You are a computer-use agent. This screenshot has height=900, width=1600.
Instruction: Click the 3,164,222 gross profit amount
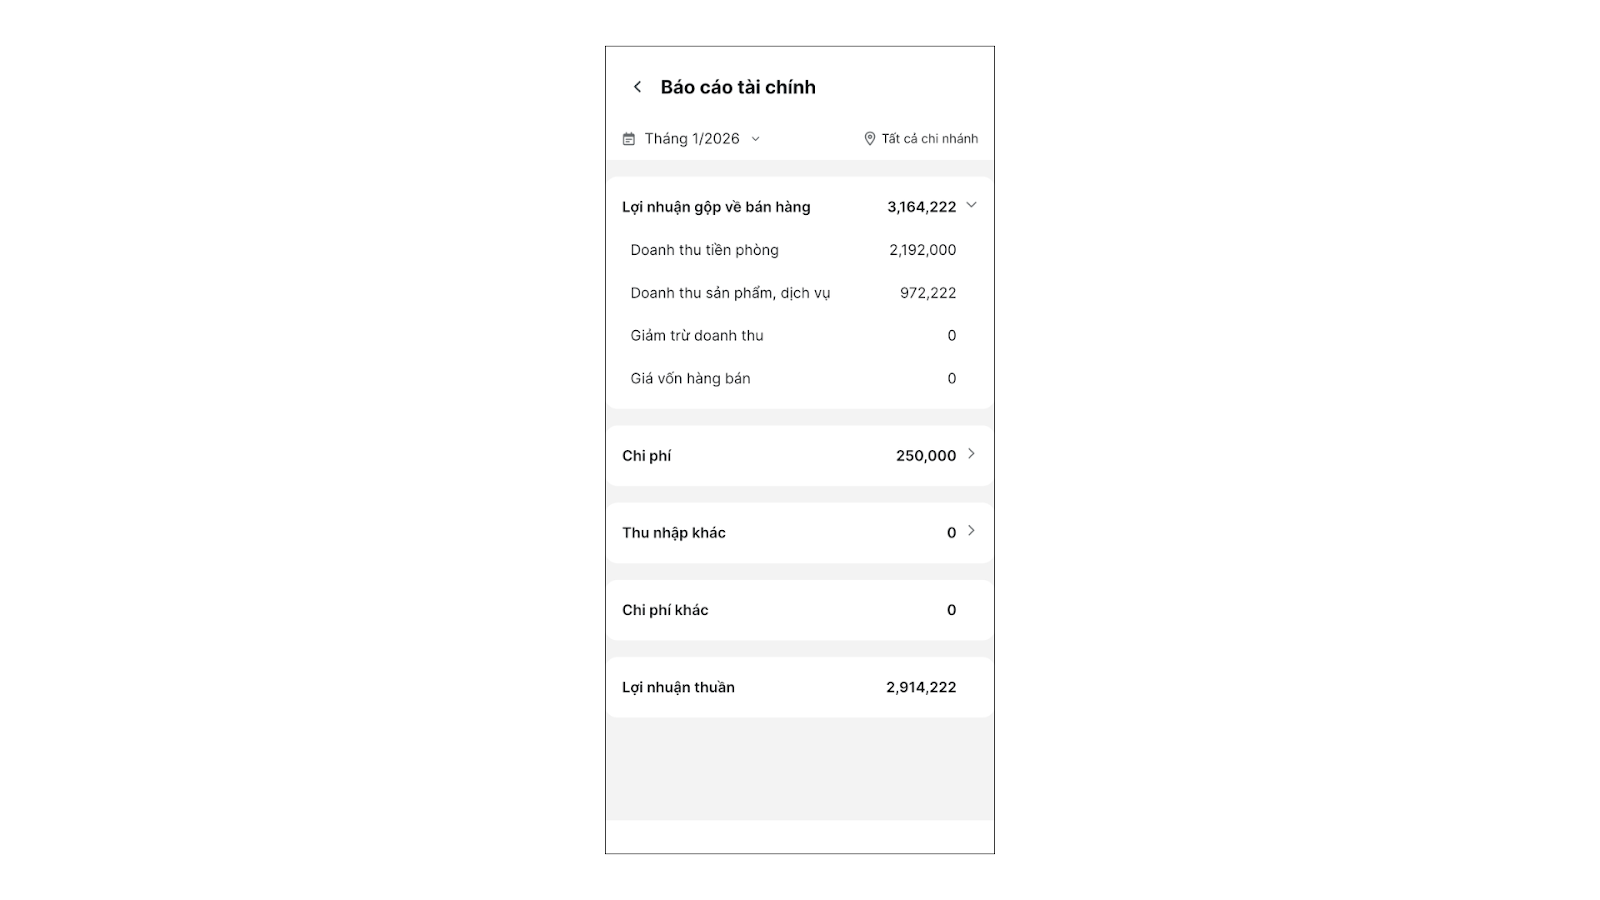(921, 207)
